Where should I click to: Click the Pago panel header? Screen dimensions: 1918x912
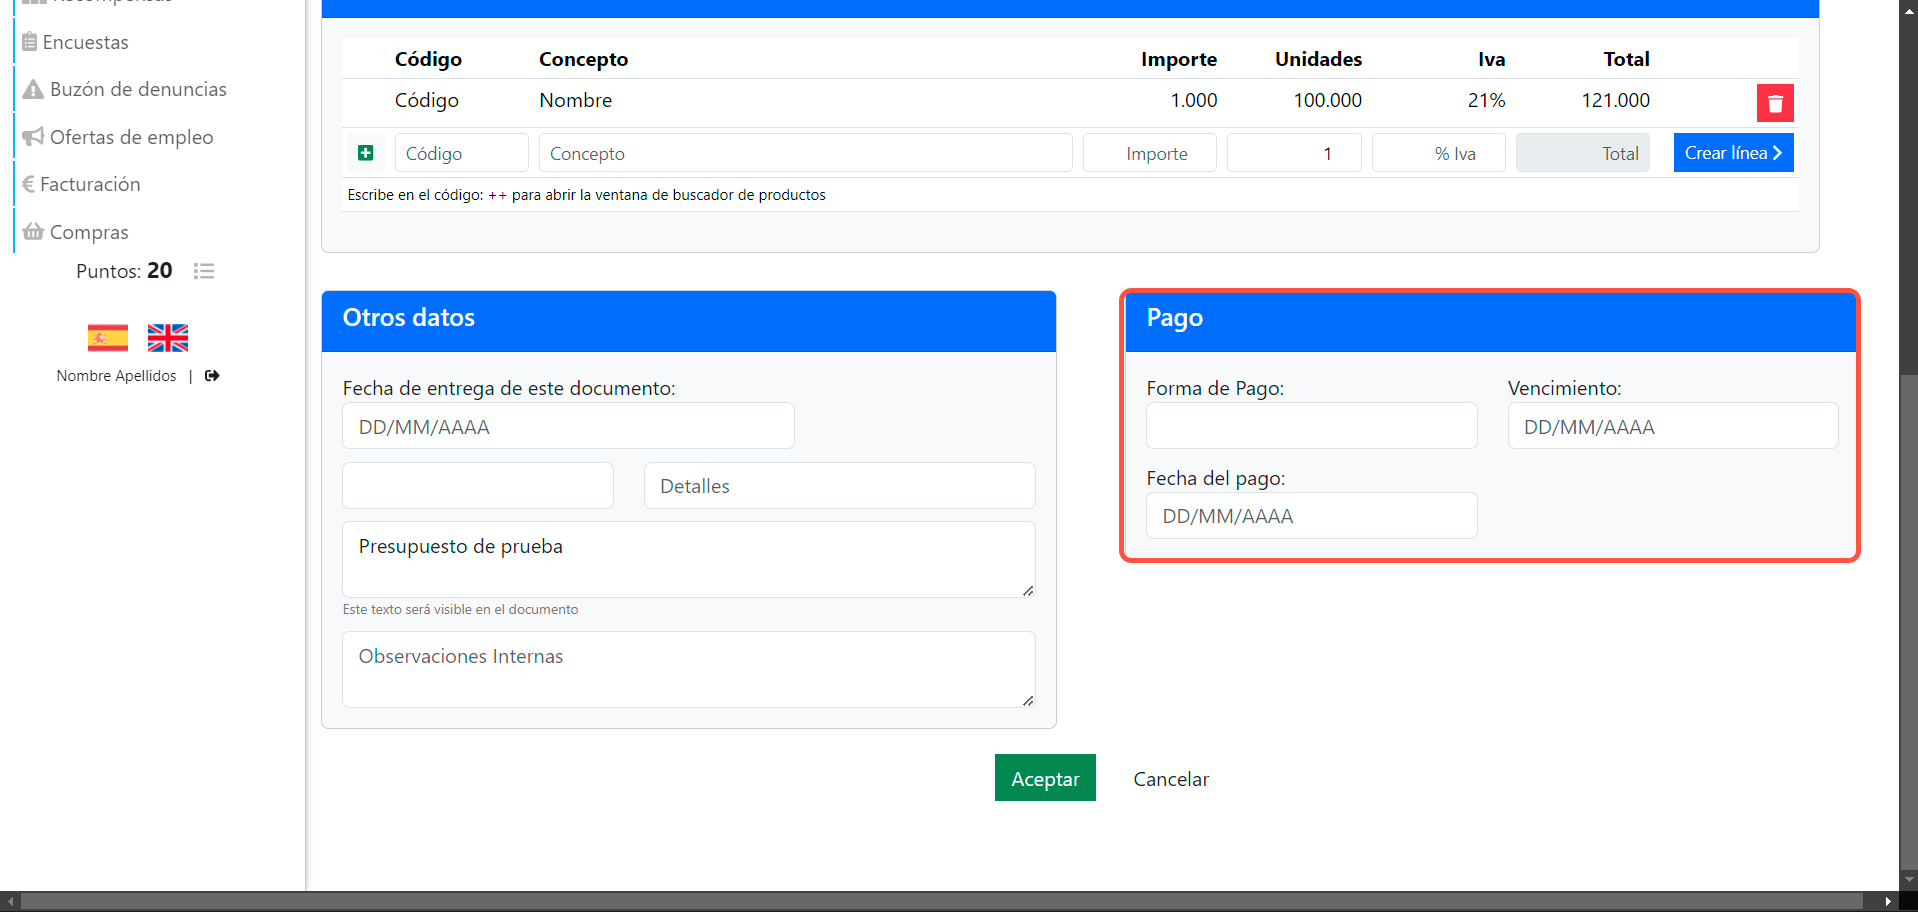(1490, 321)
